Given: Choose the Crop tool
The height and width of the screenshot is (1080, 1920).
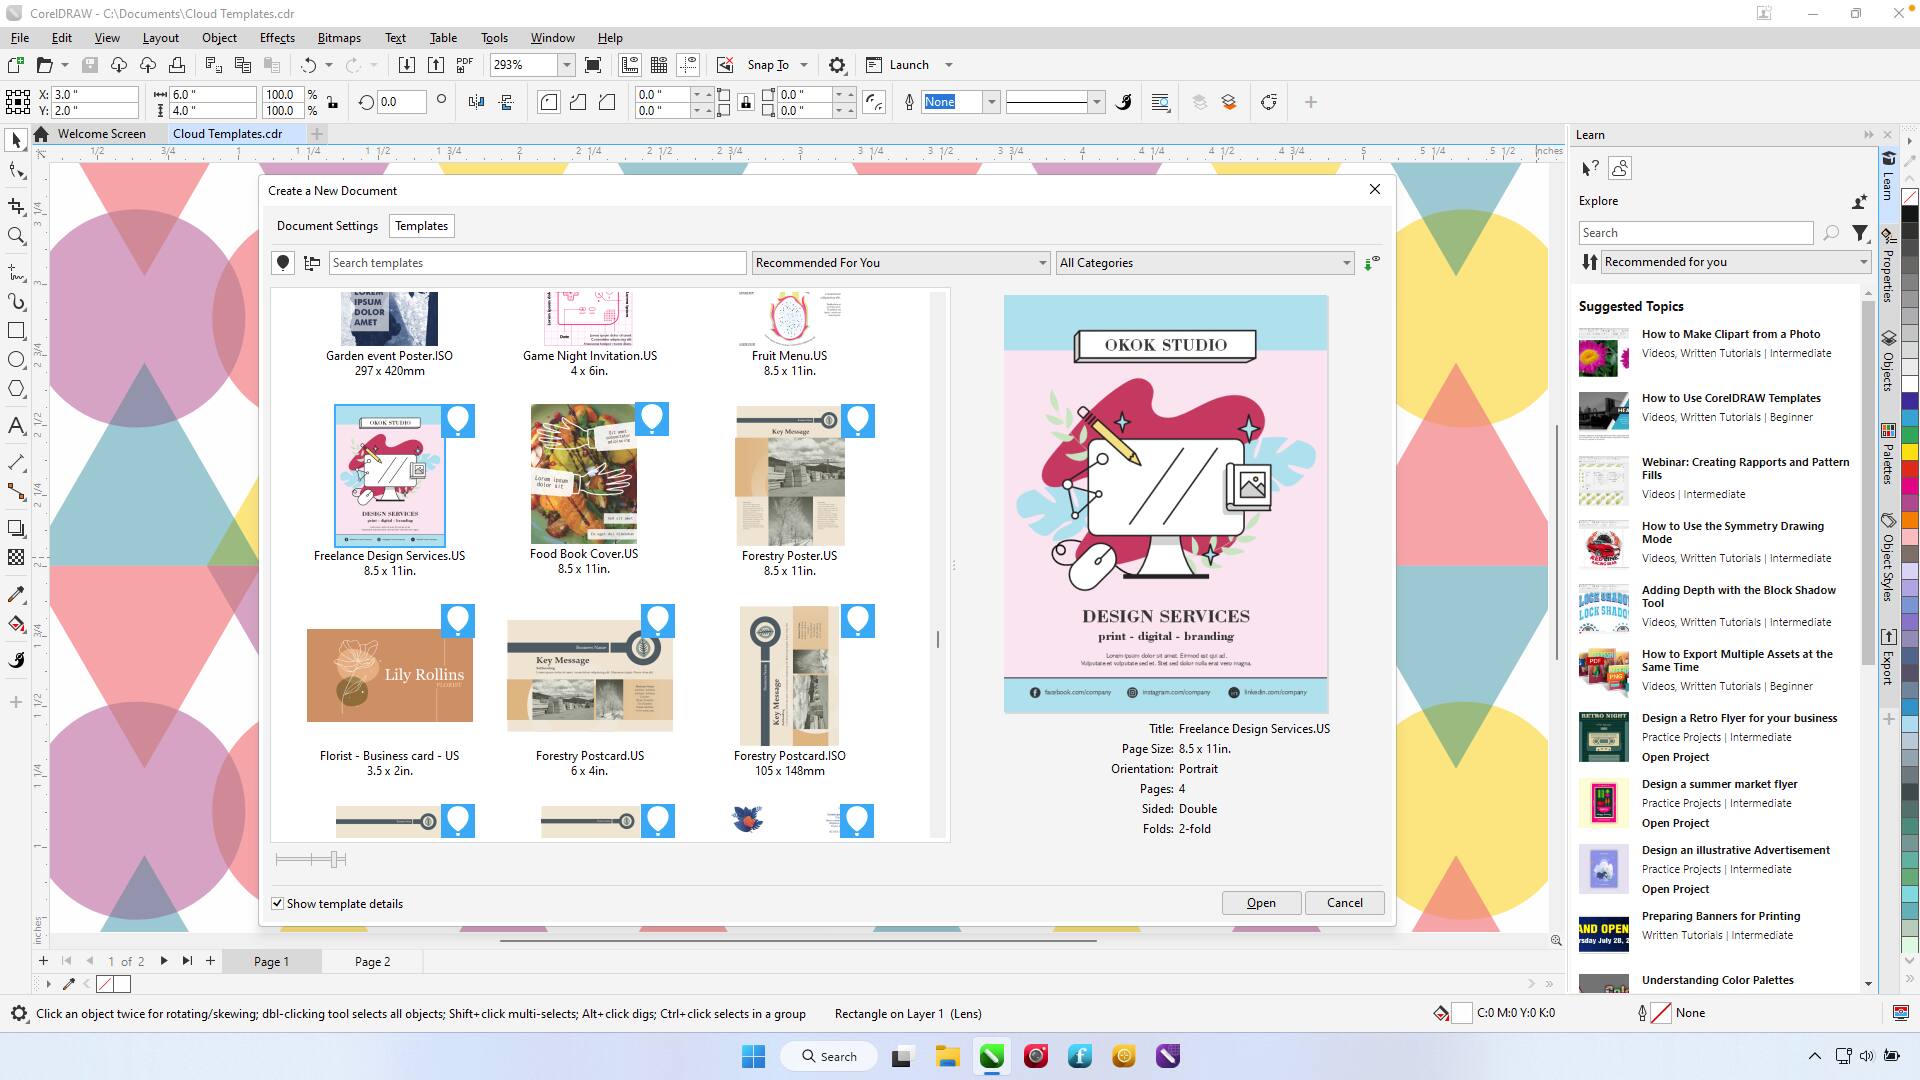Looking at the screenshot, I should pos(16,206).
